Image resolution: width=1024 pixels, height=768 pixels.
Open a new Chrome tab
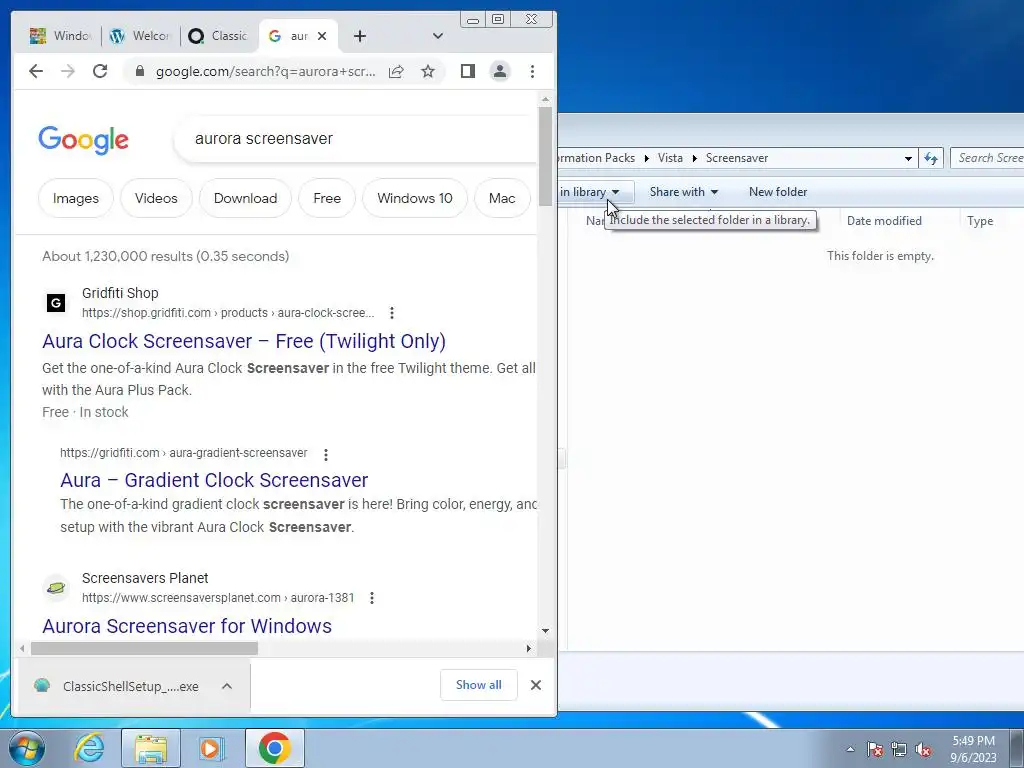(x=360, y=37)
